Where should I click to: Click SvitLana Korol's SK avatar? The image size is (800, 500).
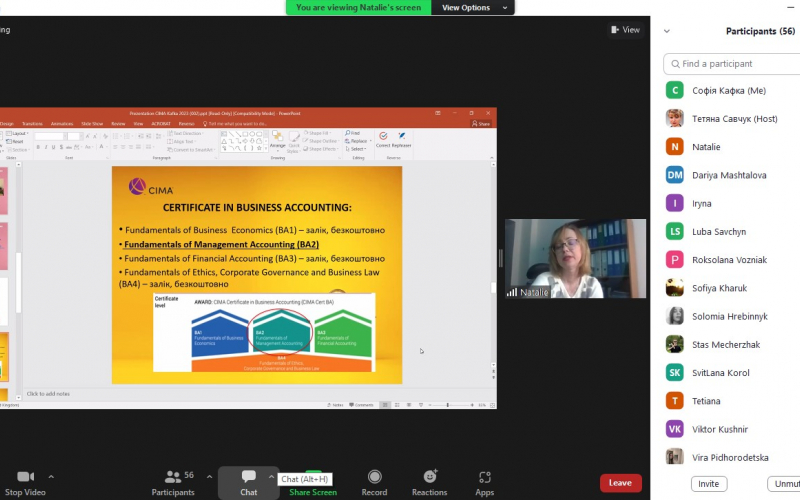click(674, 372)
